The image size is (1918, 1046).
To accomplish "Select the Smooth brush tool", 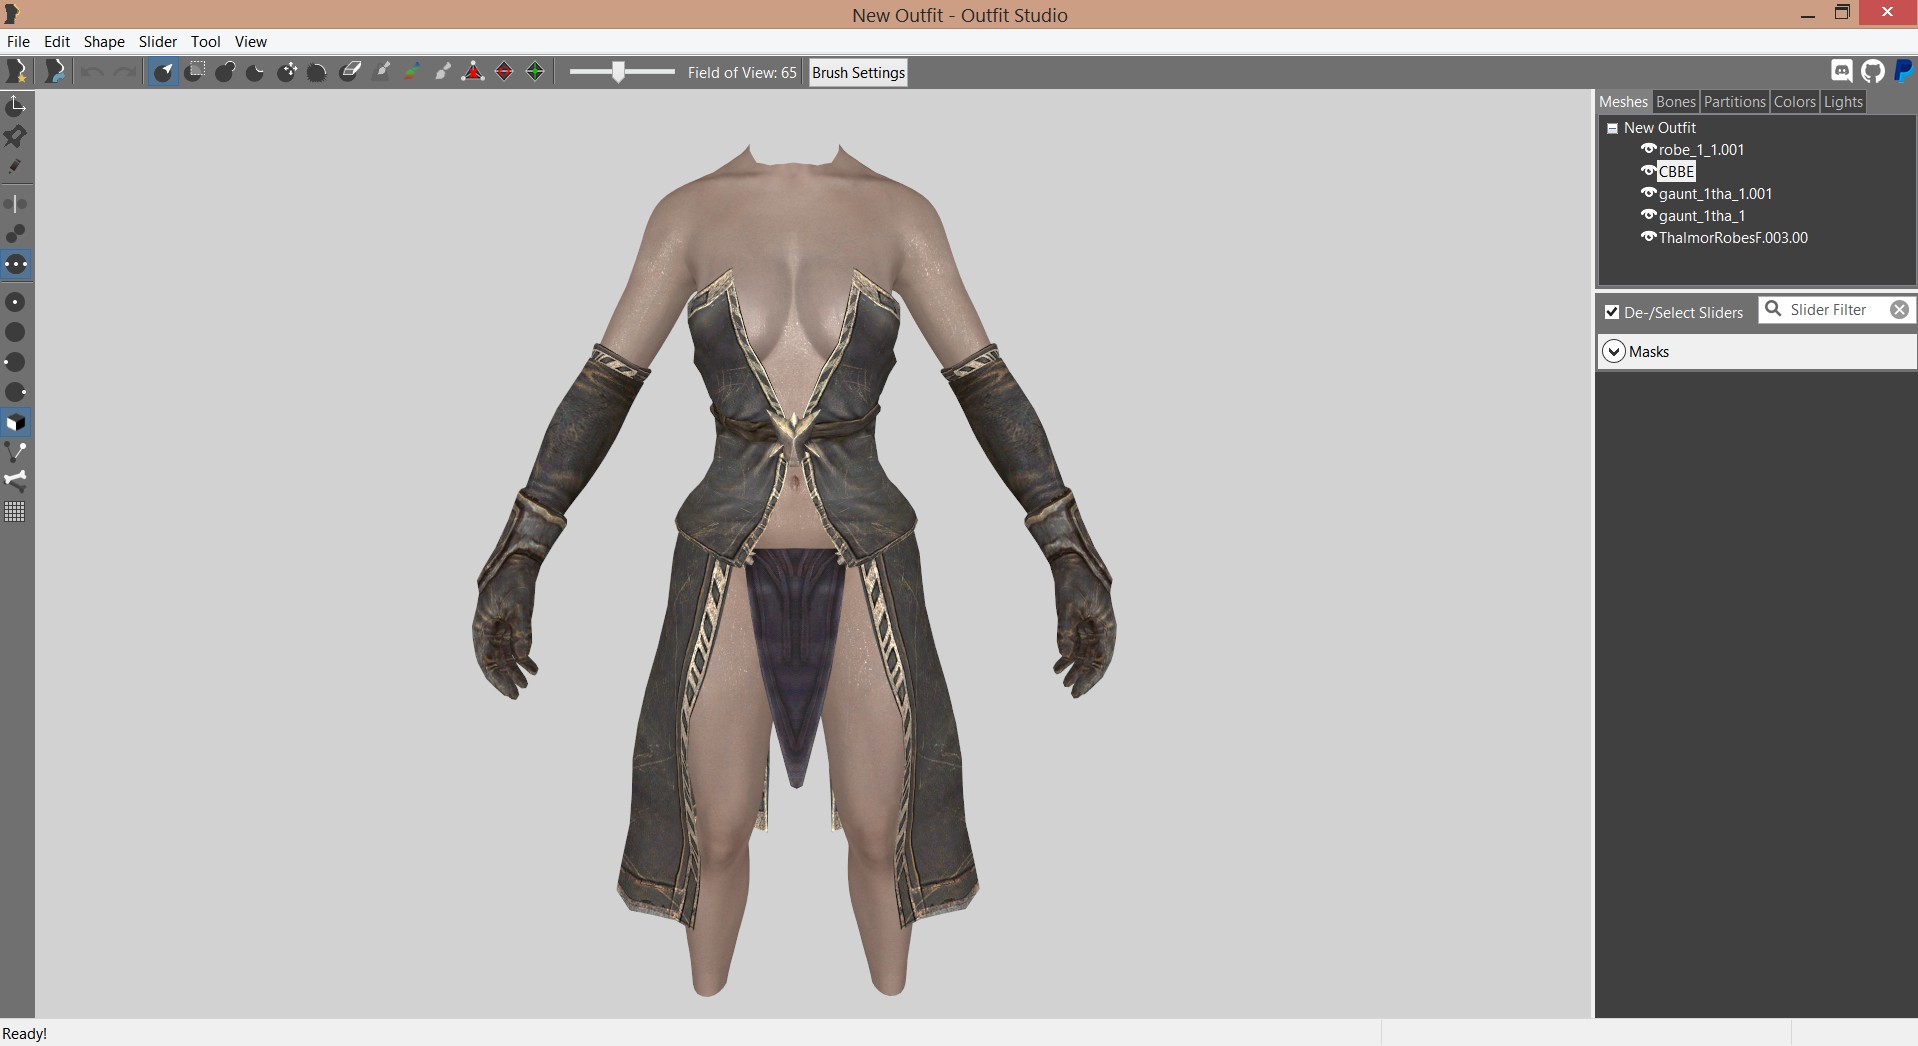I will point(318,72).
